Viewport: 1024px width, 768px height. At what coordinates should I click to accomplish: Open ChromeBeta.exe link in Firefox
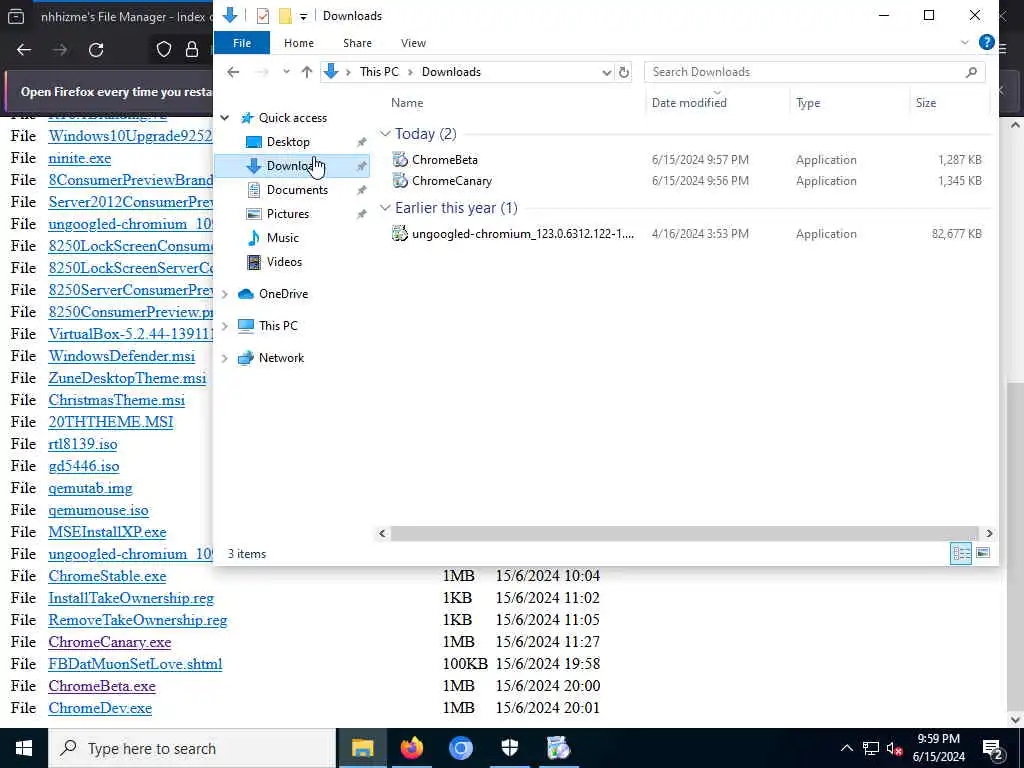coord(102,686)
